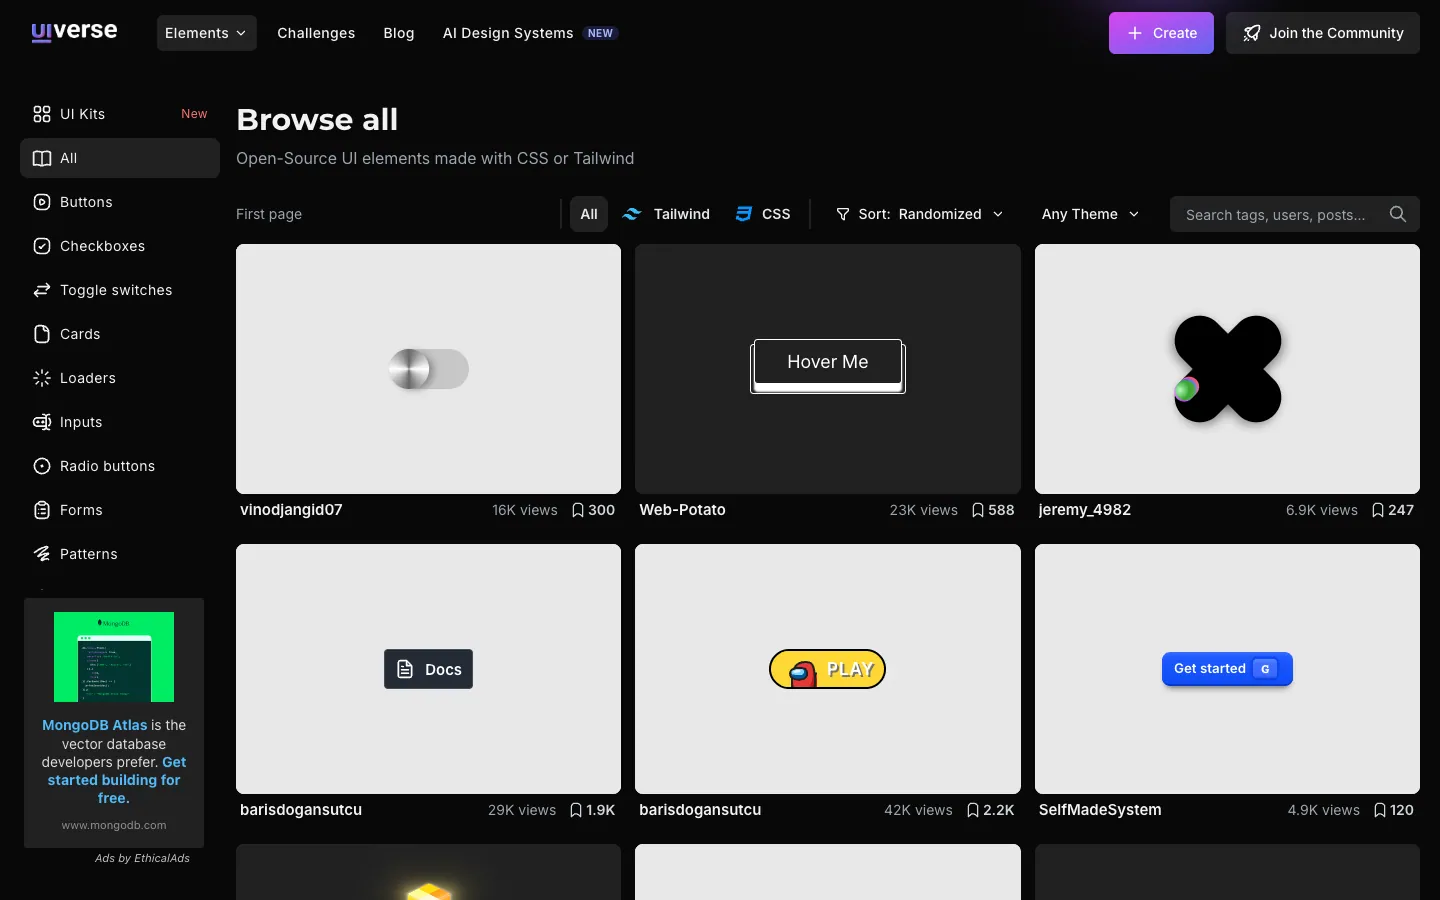The image size is (1440, 900).
Task: Click the Docs button preview
Action: tap(428, 669)
